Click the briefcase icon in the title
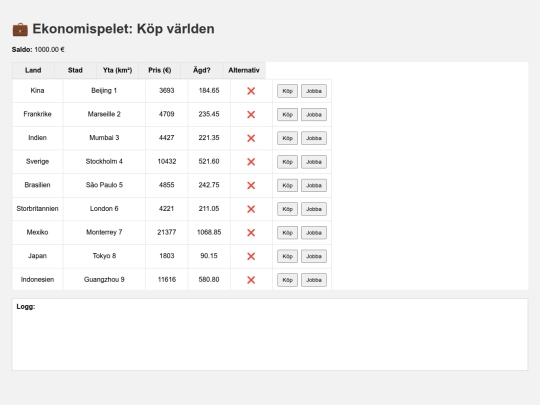 20,29
